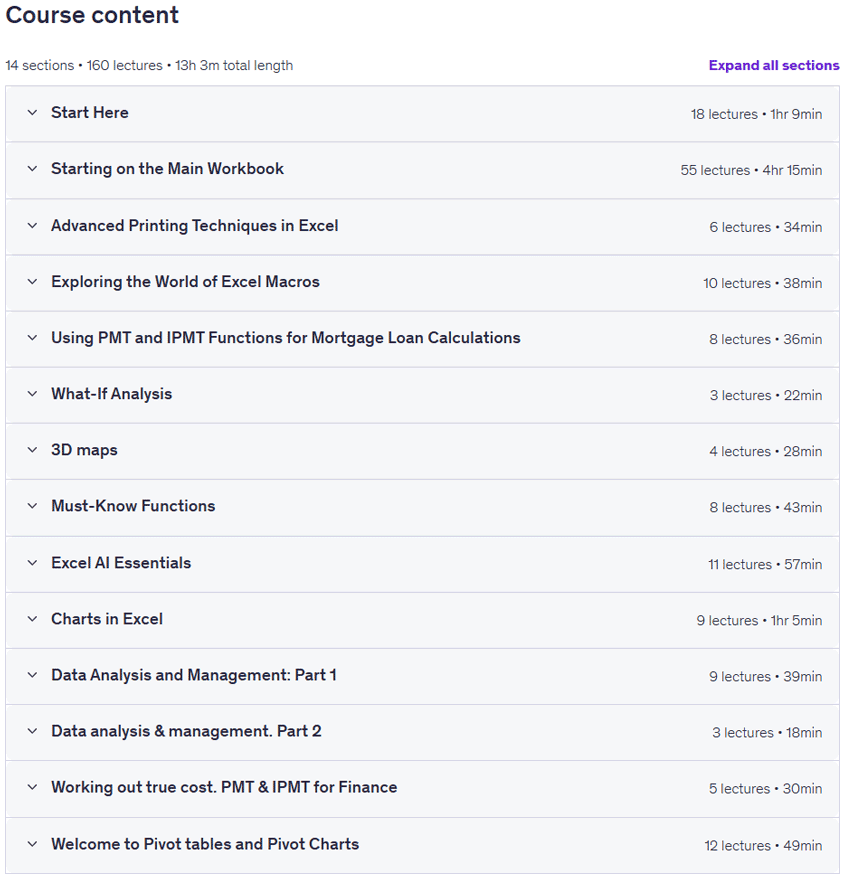This screenshot has height=878, width=844.
Task: Click the Excel AI Essentials heading
Action: pos(121,563)
